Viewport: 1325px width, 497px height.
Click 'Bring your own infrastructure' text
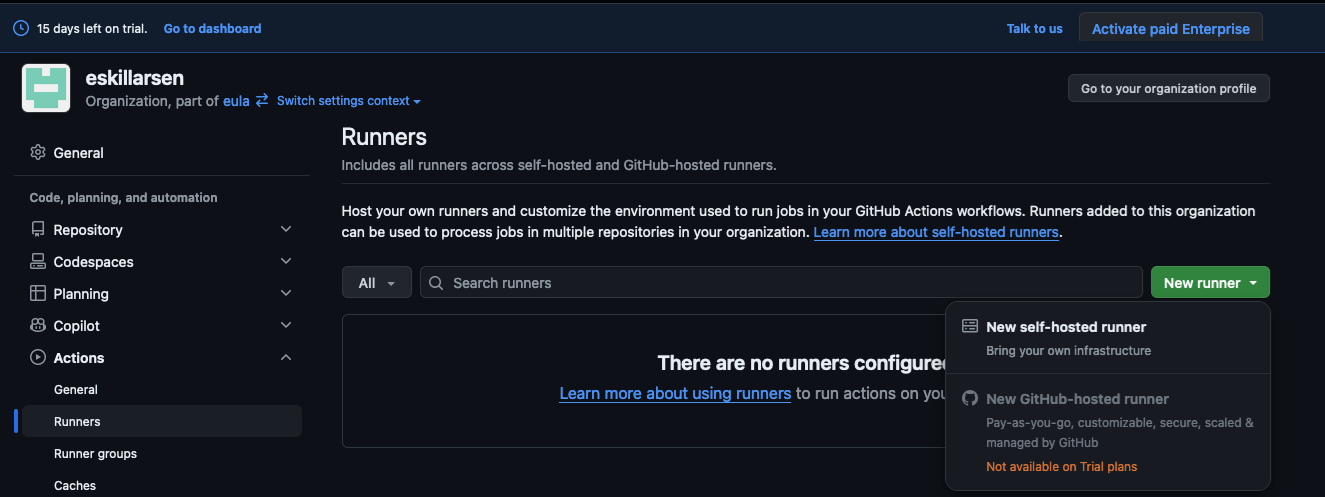coord(1068,351)
